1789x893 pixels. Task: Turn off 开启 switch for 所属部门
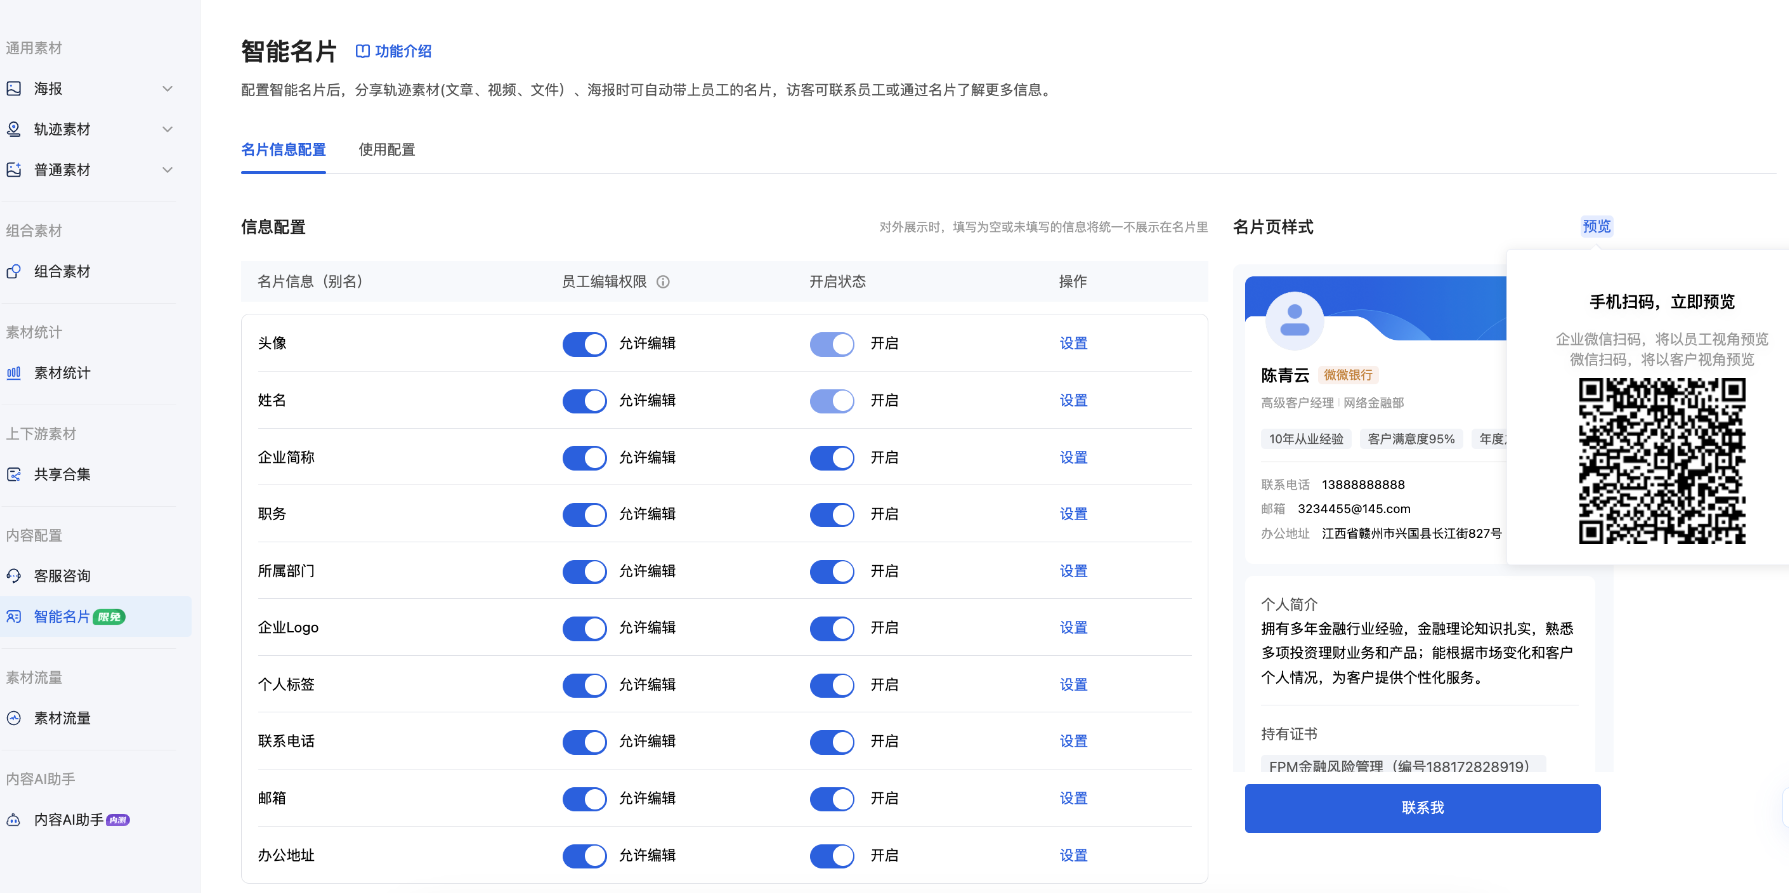(832, 572)
